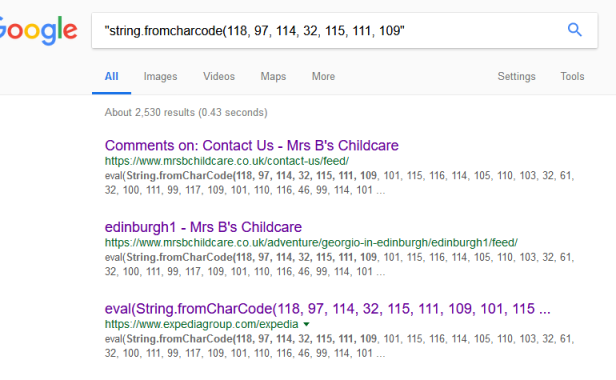This screenshot has width=616, height=380.
Task: Open 'Comments on: Contact Us - Mrs B's Childcare' result
Action: [x=251, y=146]
